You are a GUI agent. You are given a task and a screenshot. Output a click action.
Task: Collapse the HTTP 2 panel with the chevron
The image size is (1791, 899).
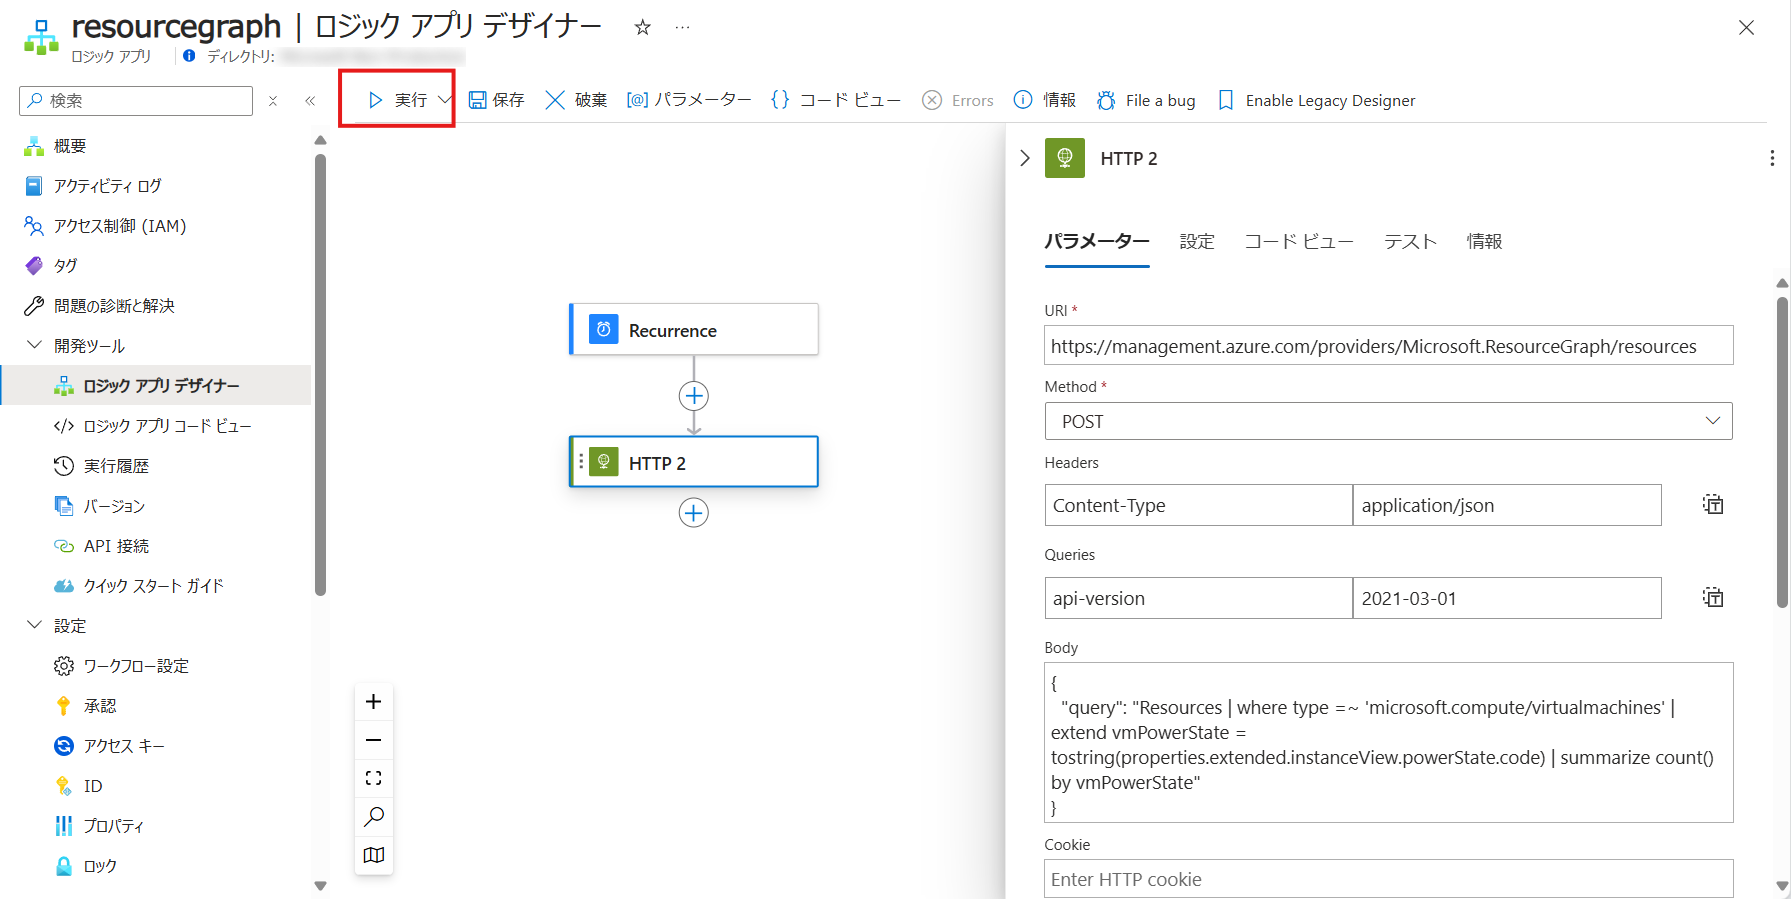point(1025,158)
